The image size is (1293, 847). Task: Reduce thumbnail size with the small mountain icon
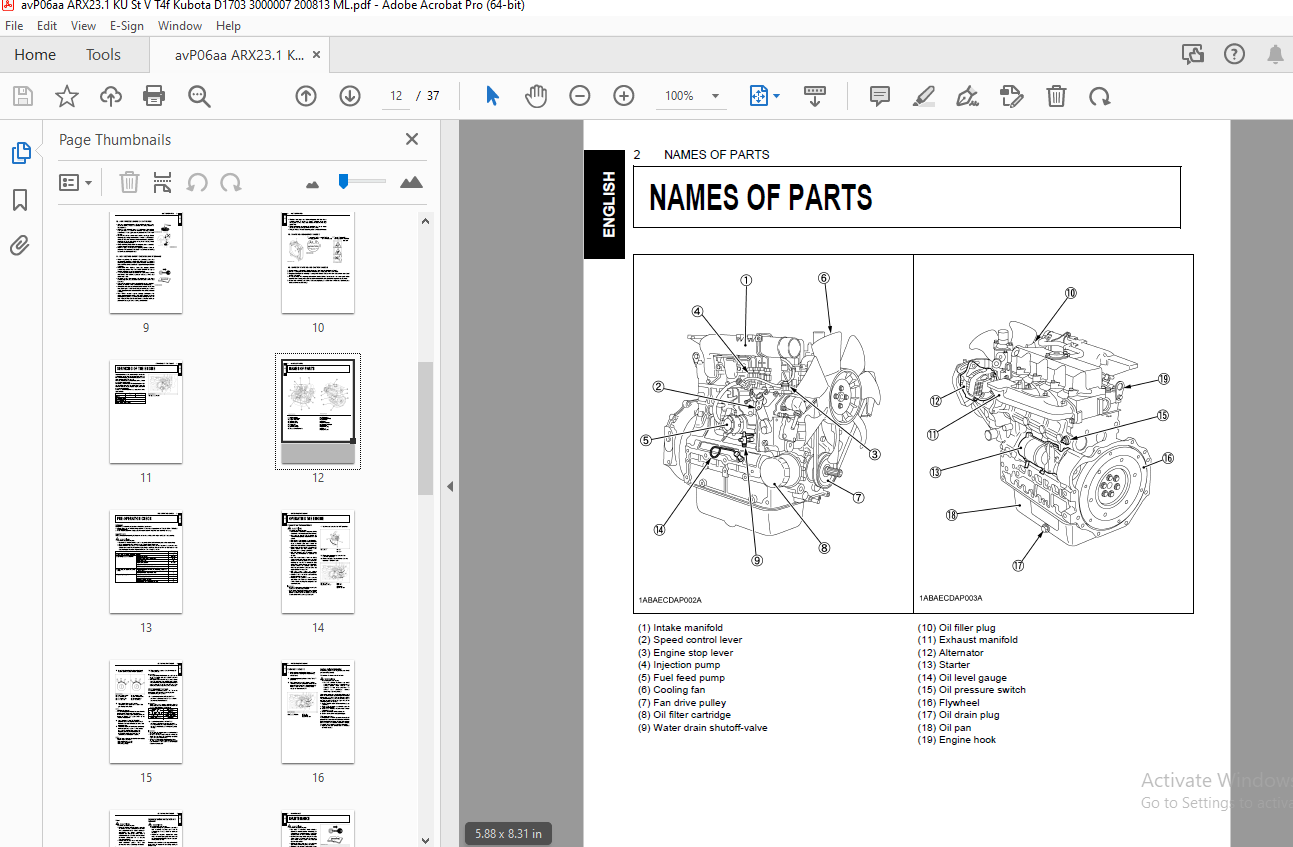point(312,184)
